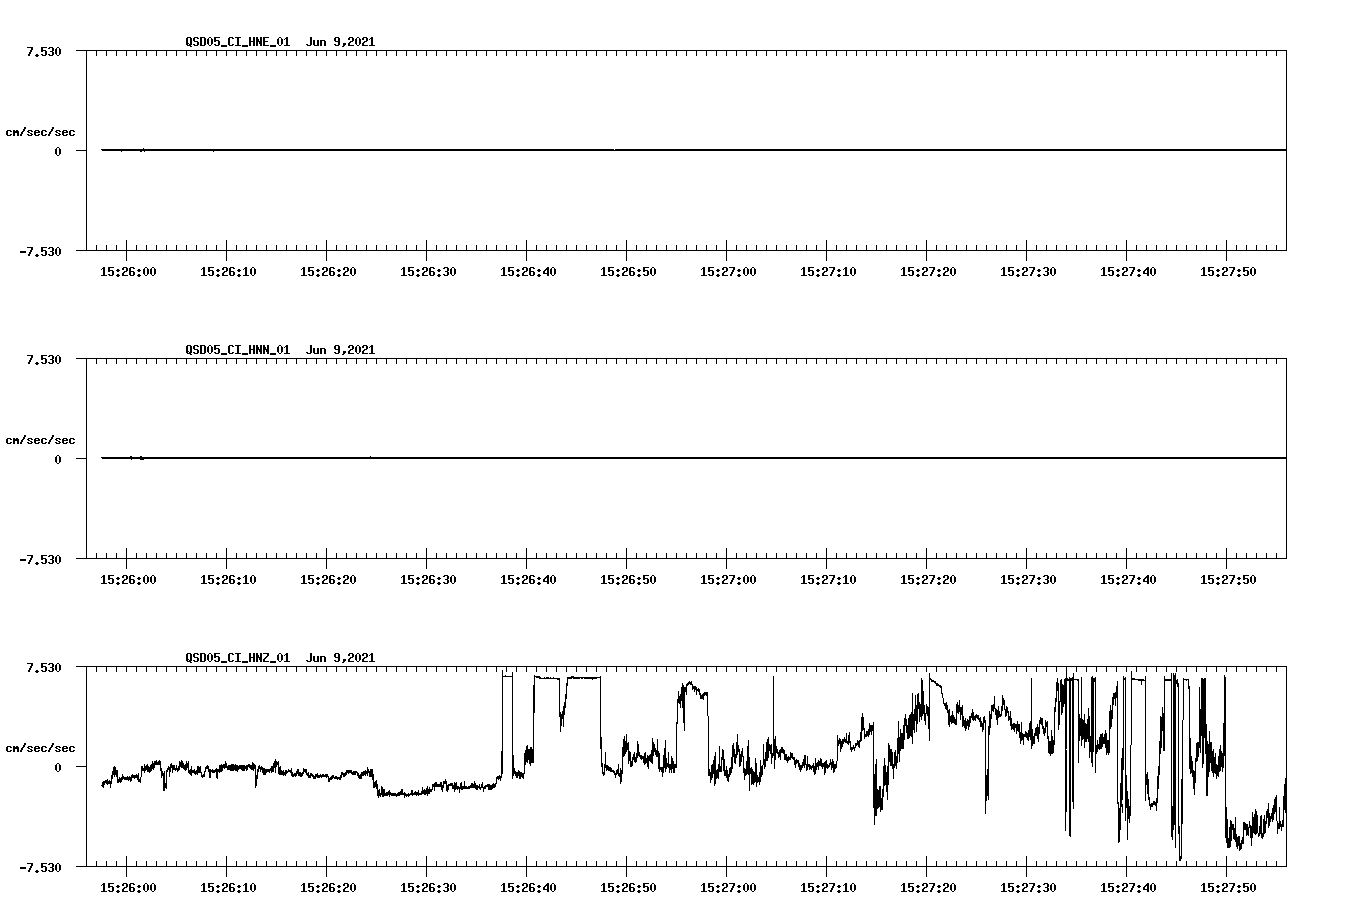
Task: Click the 15:26:50 time label under HNZ plot
Action: [x=628, y=887]
